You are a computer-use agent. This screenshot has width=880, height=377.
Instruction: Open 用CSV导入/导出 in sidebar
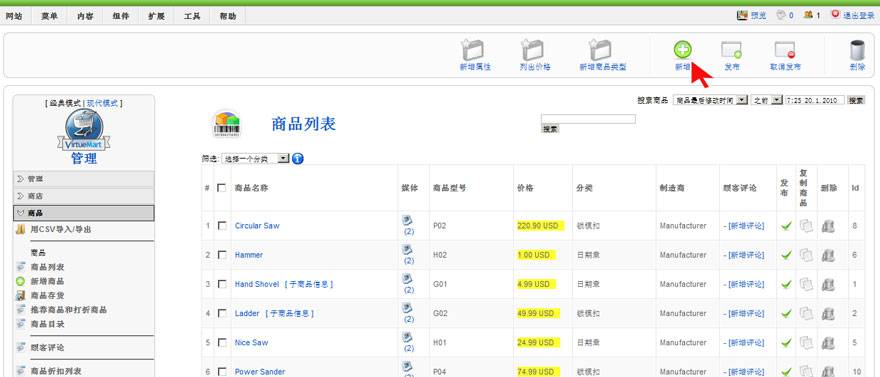point(61,229)
